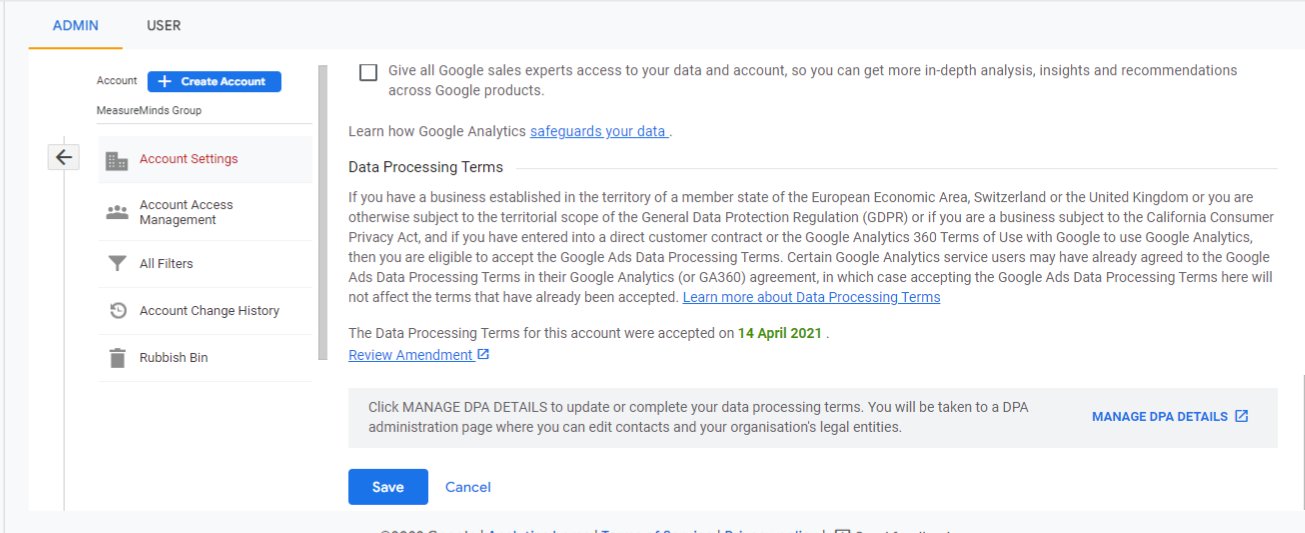Image resolution: width=1305 pixels, height=533 pixels.
Task: Open Learn more about Data Processing Terms
Action: pyautogui.click(x=811, y=297)
